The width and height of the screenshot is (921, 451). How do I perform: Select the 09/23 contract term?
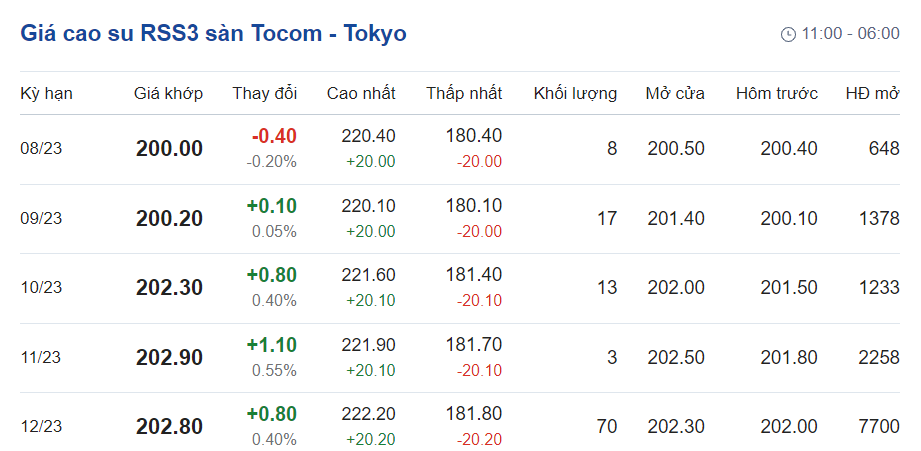click(x=41, y=219)
